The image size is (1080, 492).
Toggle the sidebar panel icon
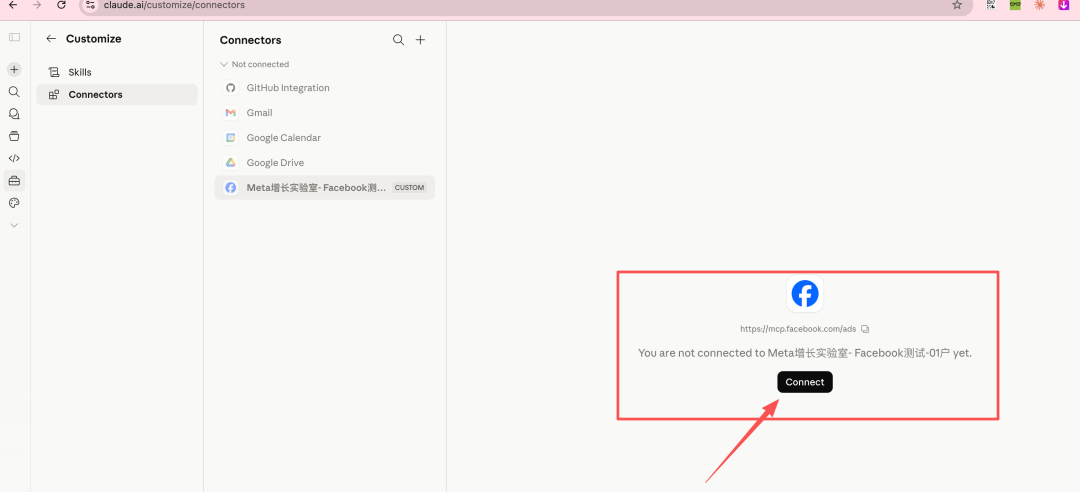[14, 37]
